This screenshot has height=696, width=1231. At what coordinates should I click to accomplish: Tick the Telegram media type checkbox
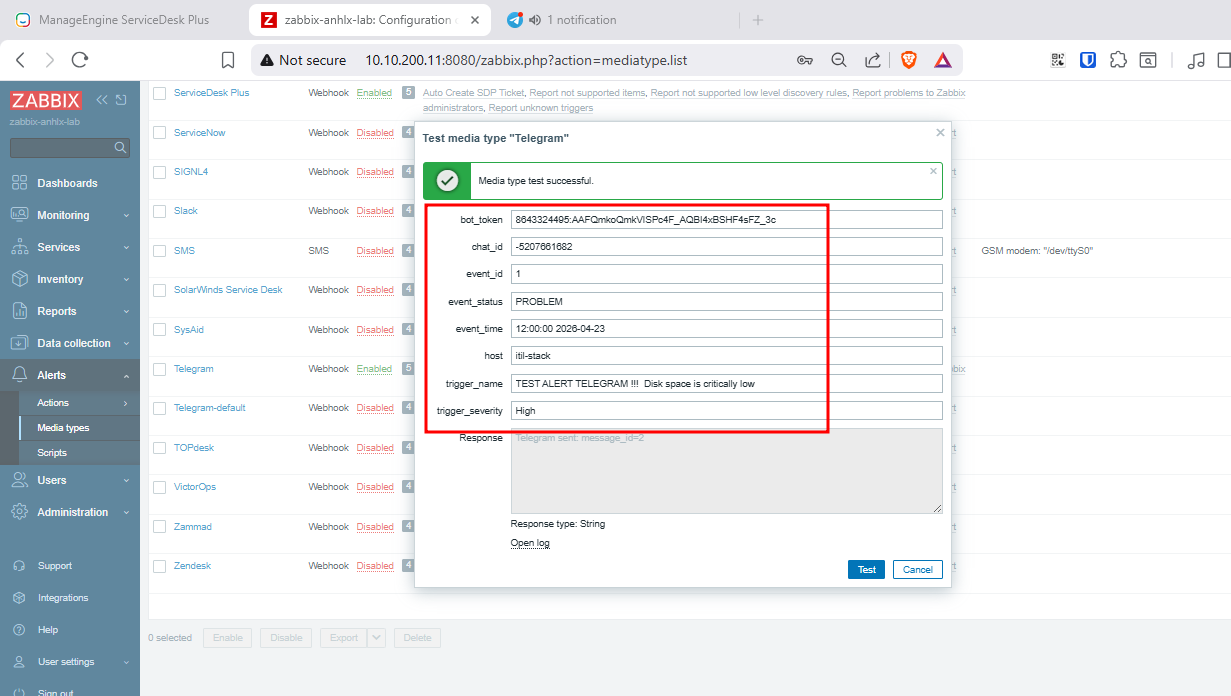point(159,369)
